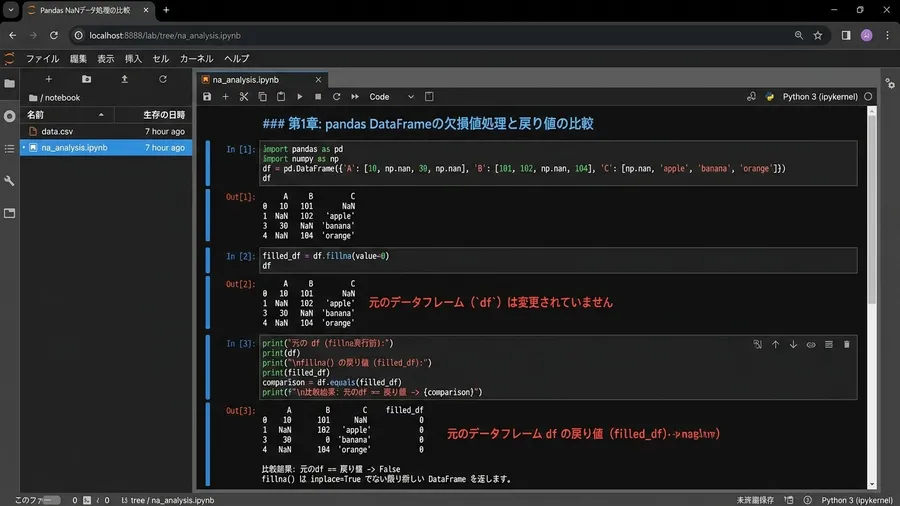Duplicate cell with the cell toolbar icon
The image size is (900, 506).
point(758,344)
